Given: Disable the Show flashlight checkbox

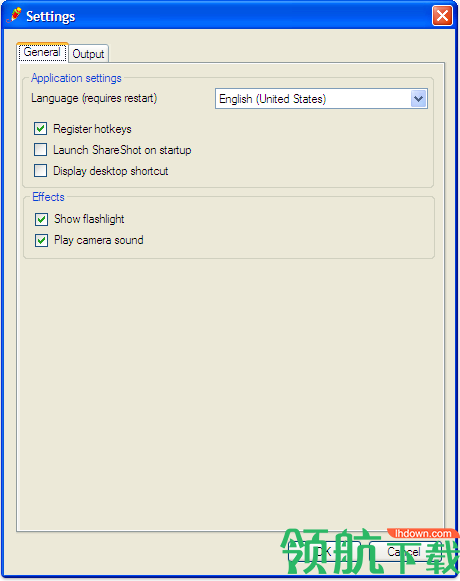Looking at the screenshot, I should pos(42,219).
